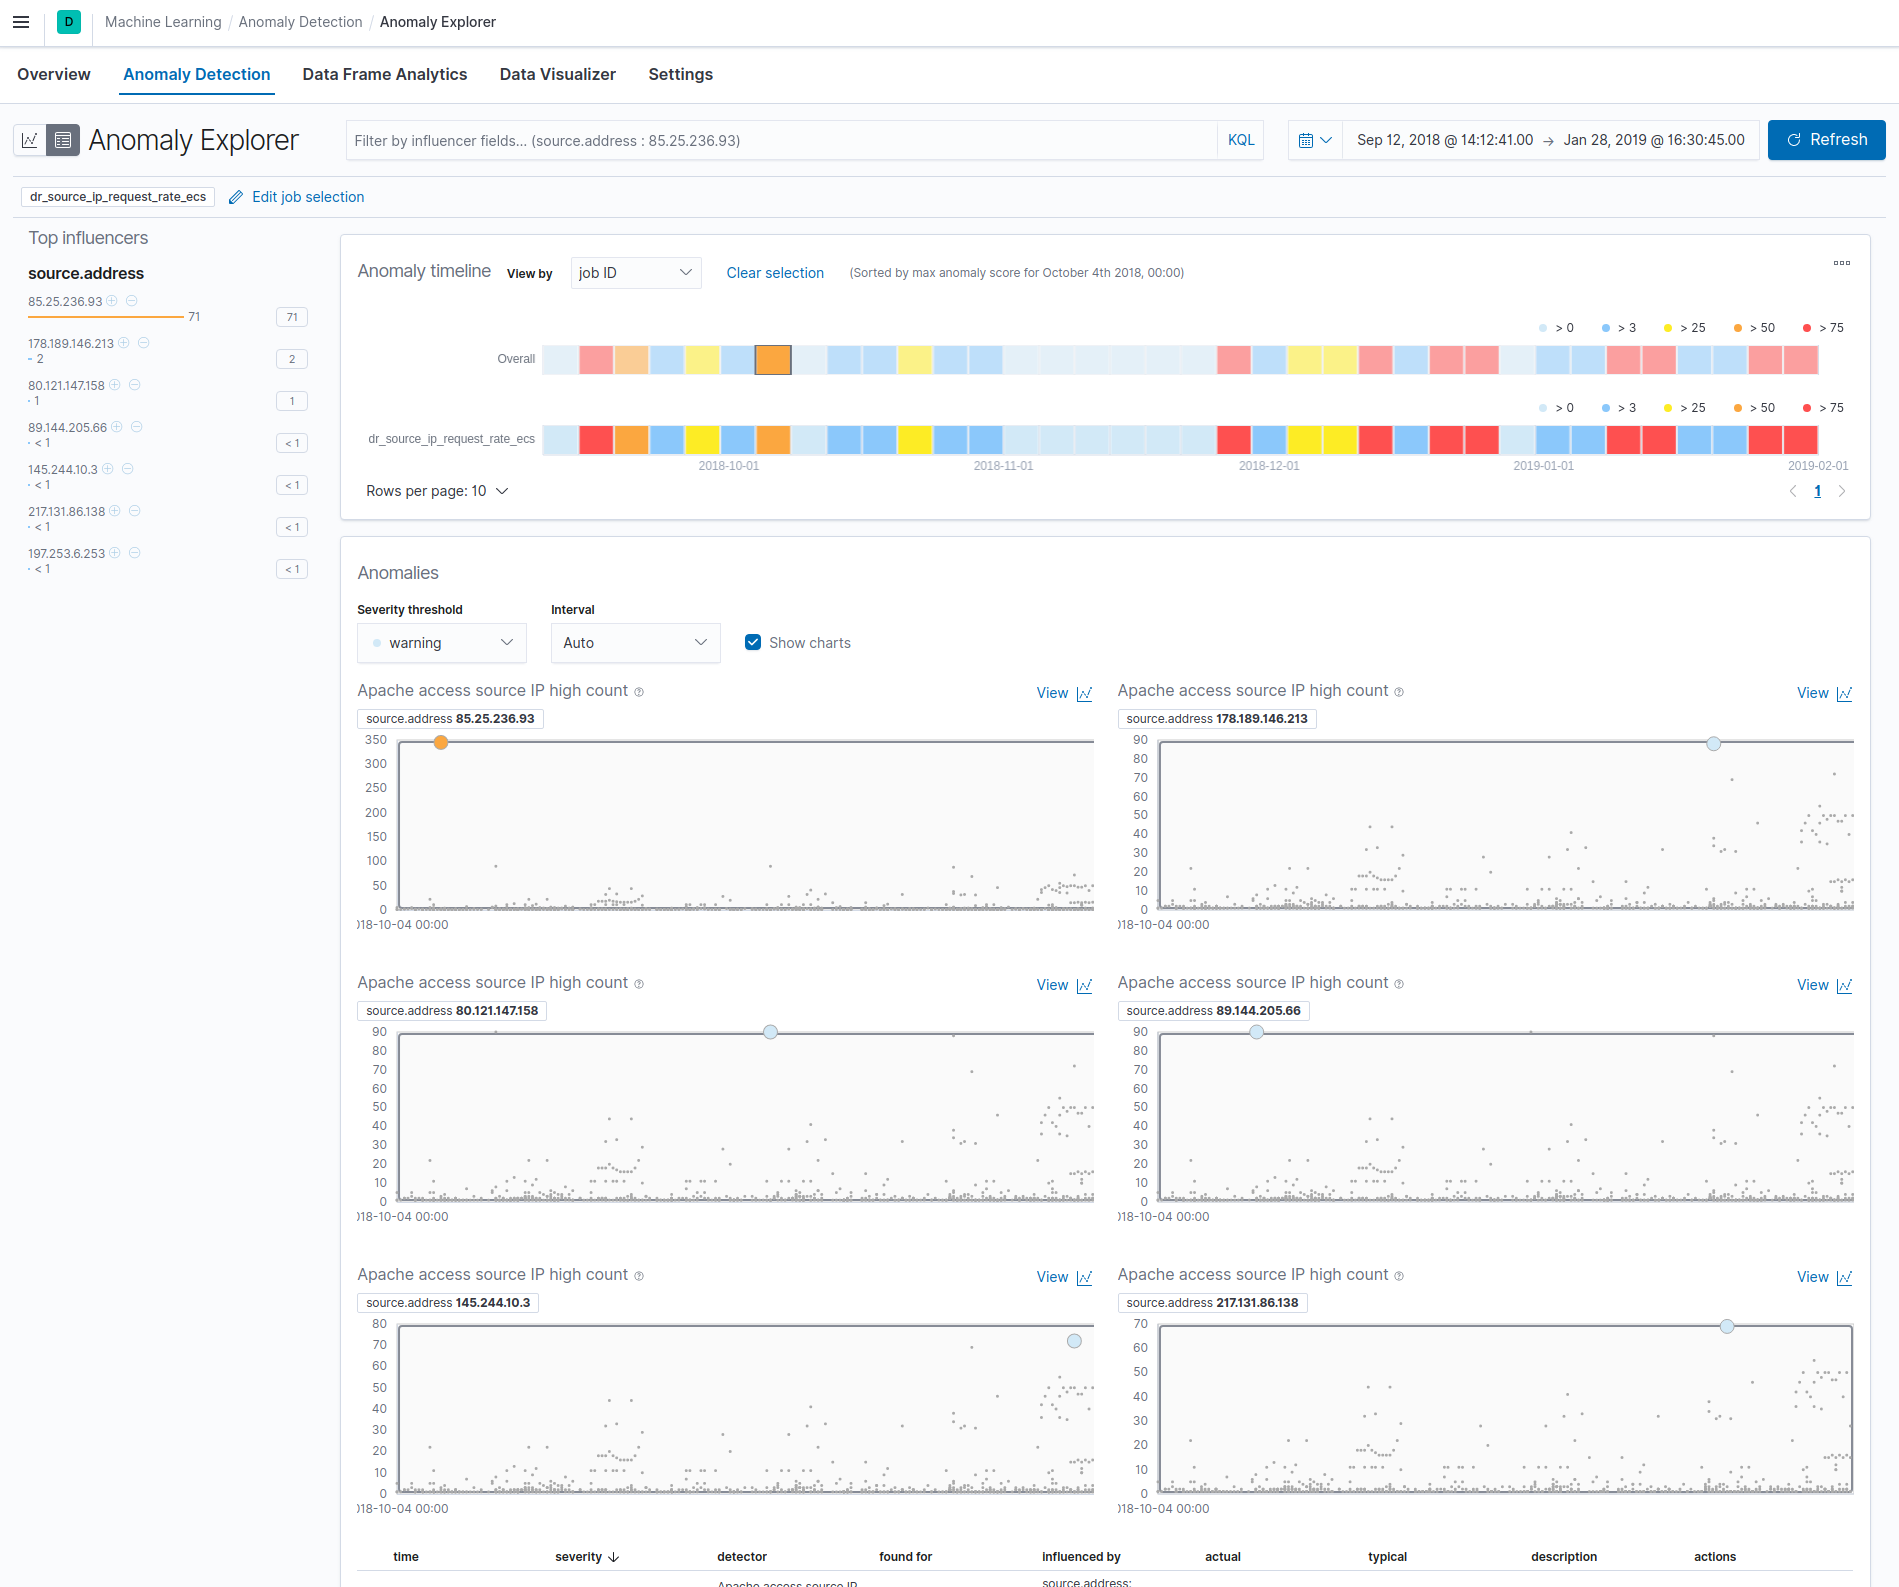Viewport: 1899px width, 1587px height.
Task: Add filter for influencer 145.244.10.3
Action: (108, 469)
